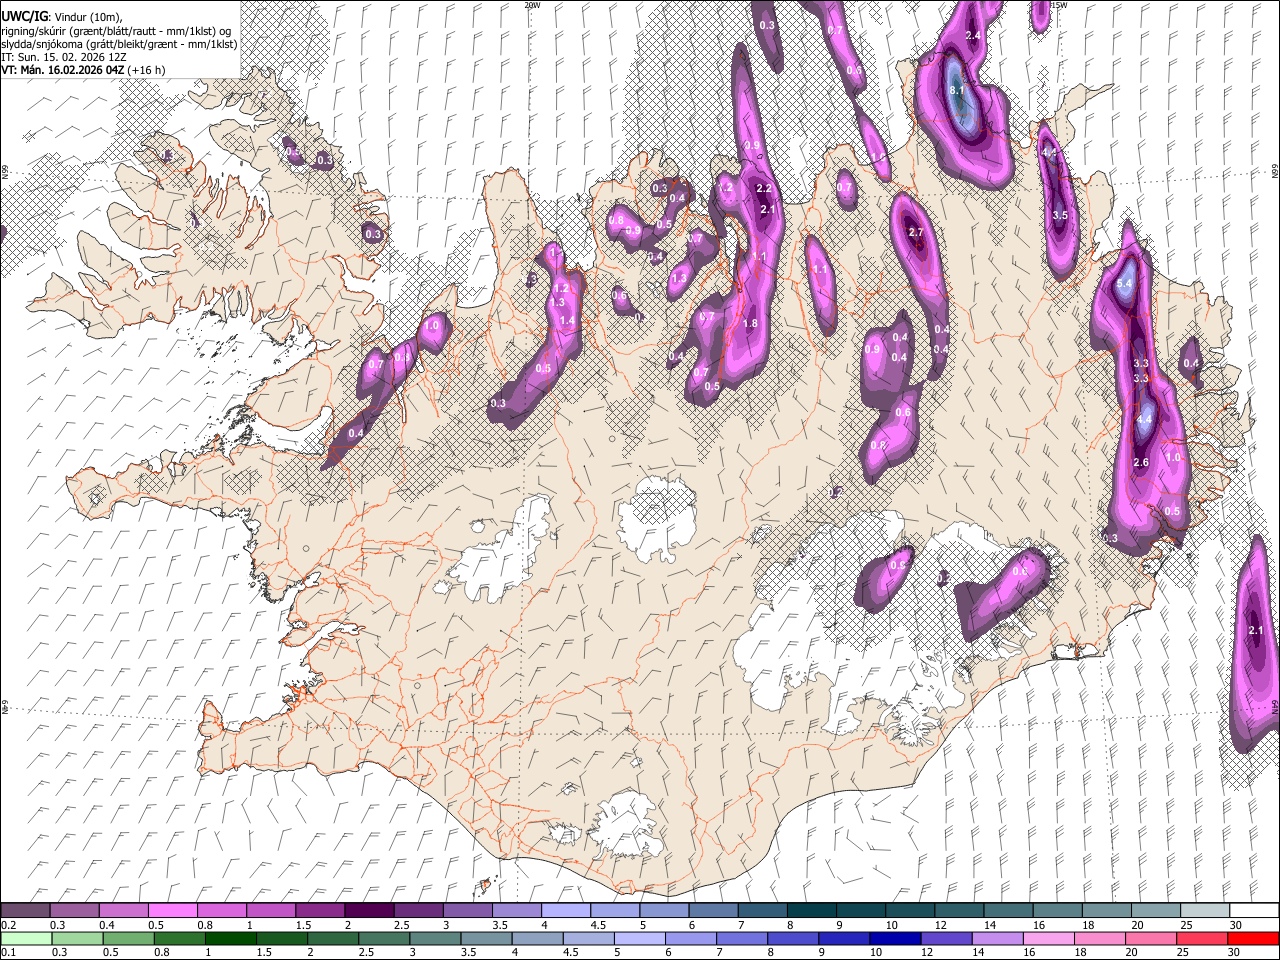Pick the light violet swatch between 14 and 16
This screenshot has width=1280, height=960.
click(x=996, y=939)
